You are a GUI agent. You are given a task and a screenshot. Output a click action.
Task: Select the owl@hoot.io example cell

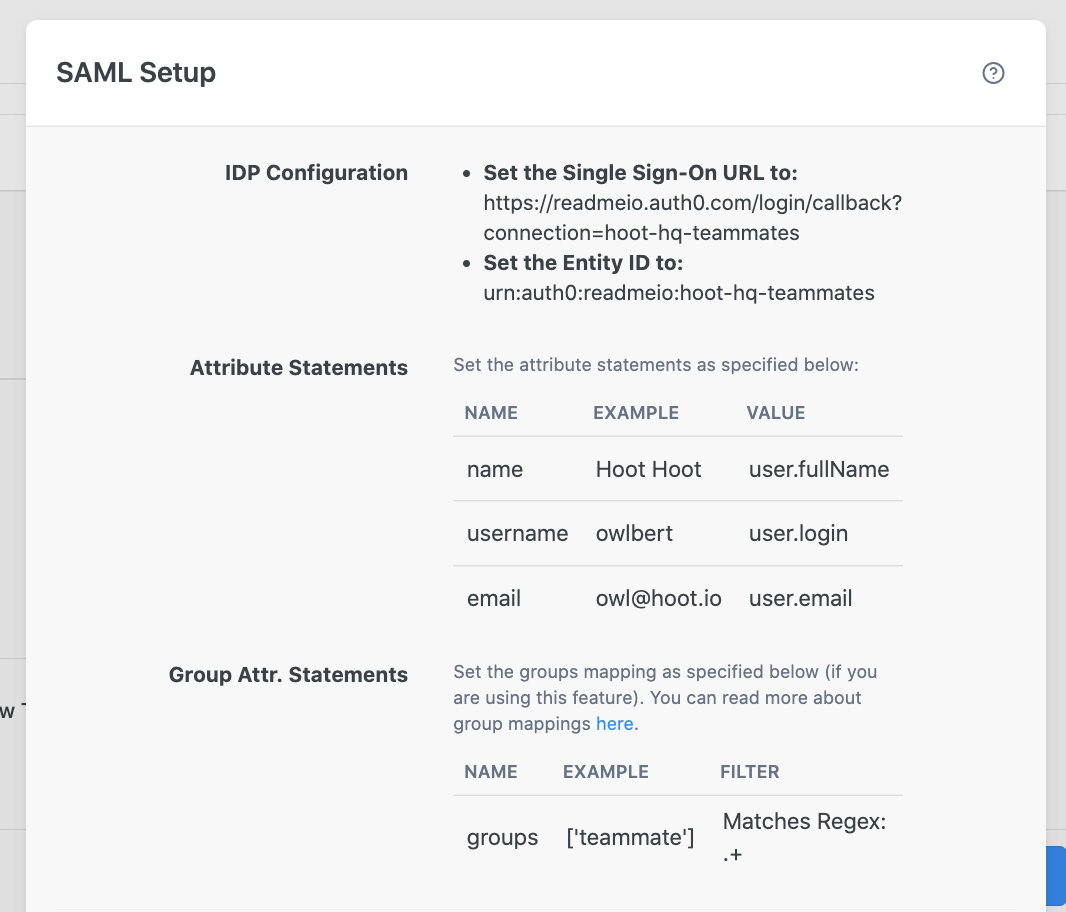(x=658, y=599)
